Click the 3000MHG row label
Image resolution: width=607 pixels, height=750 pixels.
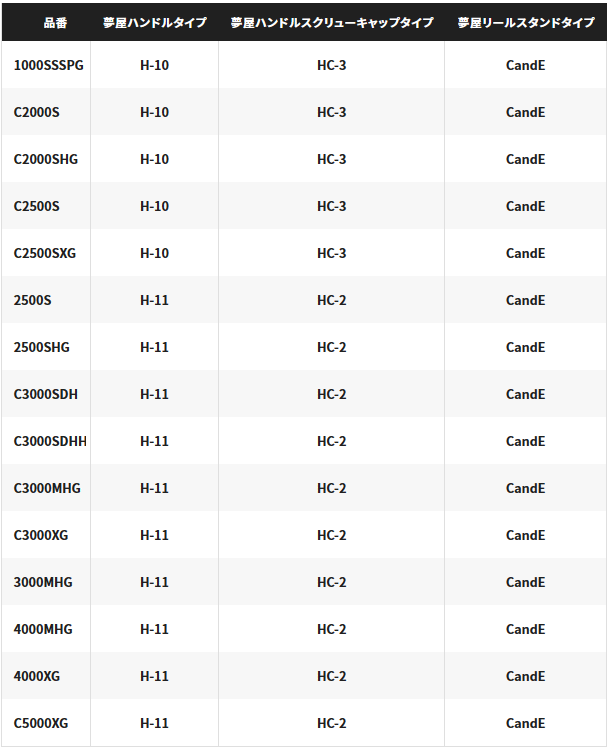click(x=43, y=582)
